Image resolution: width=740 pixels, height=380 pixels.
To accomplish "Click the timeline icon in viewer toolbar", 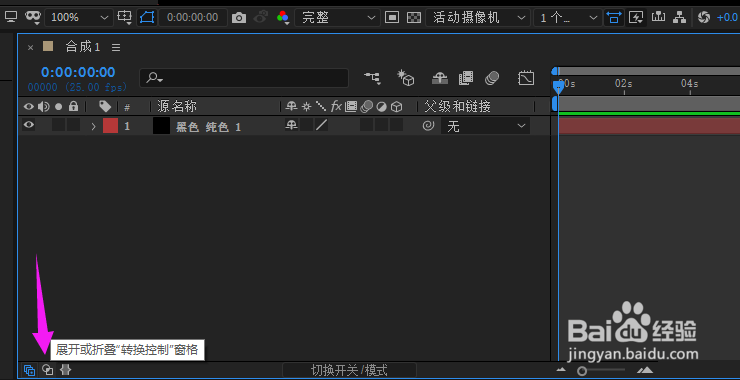I will (x=658, y=17).
